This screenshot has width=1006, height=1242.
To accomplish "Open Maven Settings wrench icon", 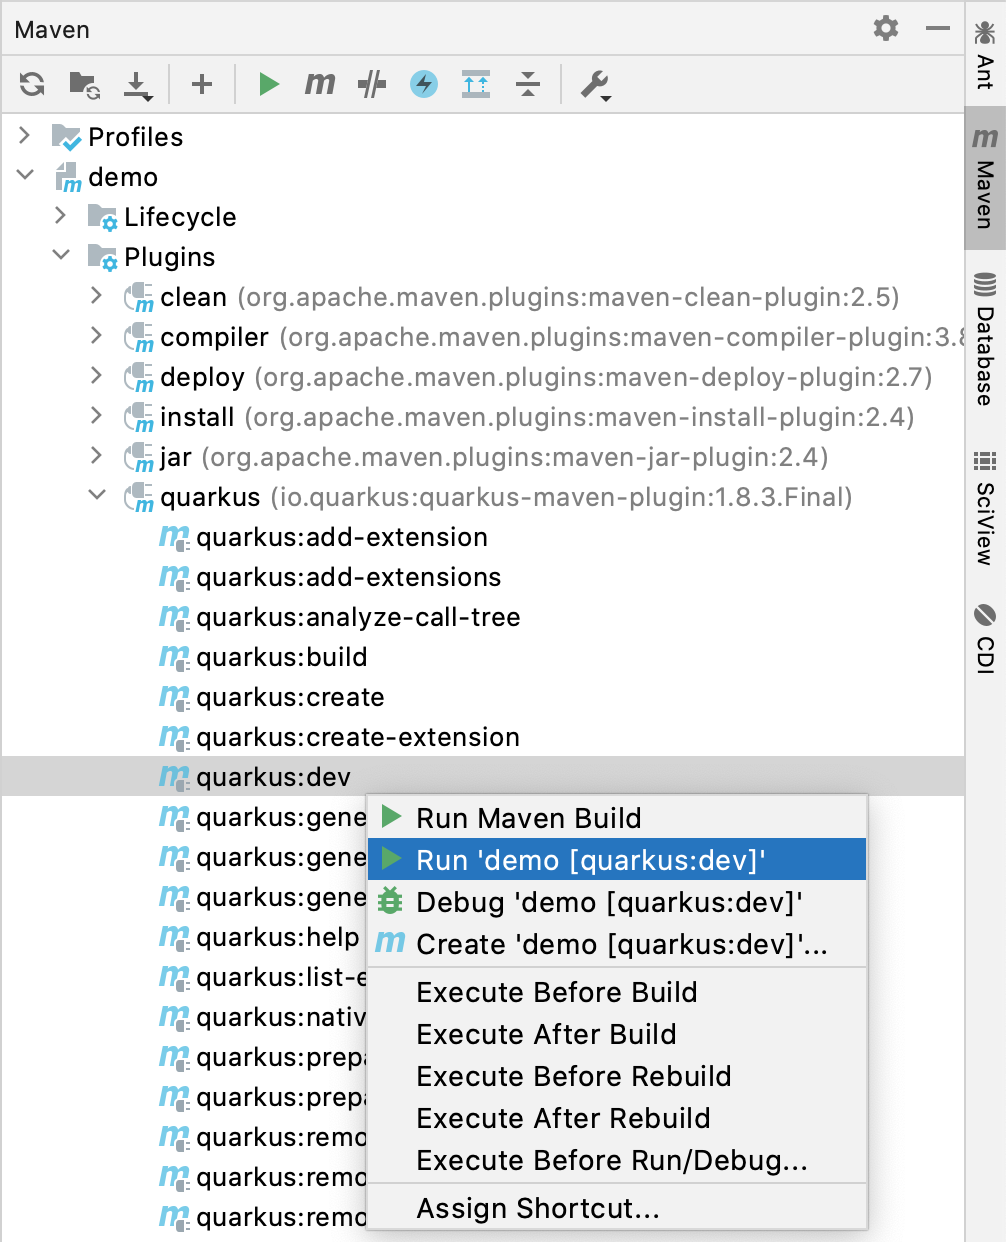I will 595,84.
